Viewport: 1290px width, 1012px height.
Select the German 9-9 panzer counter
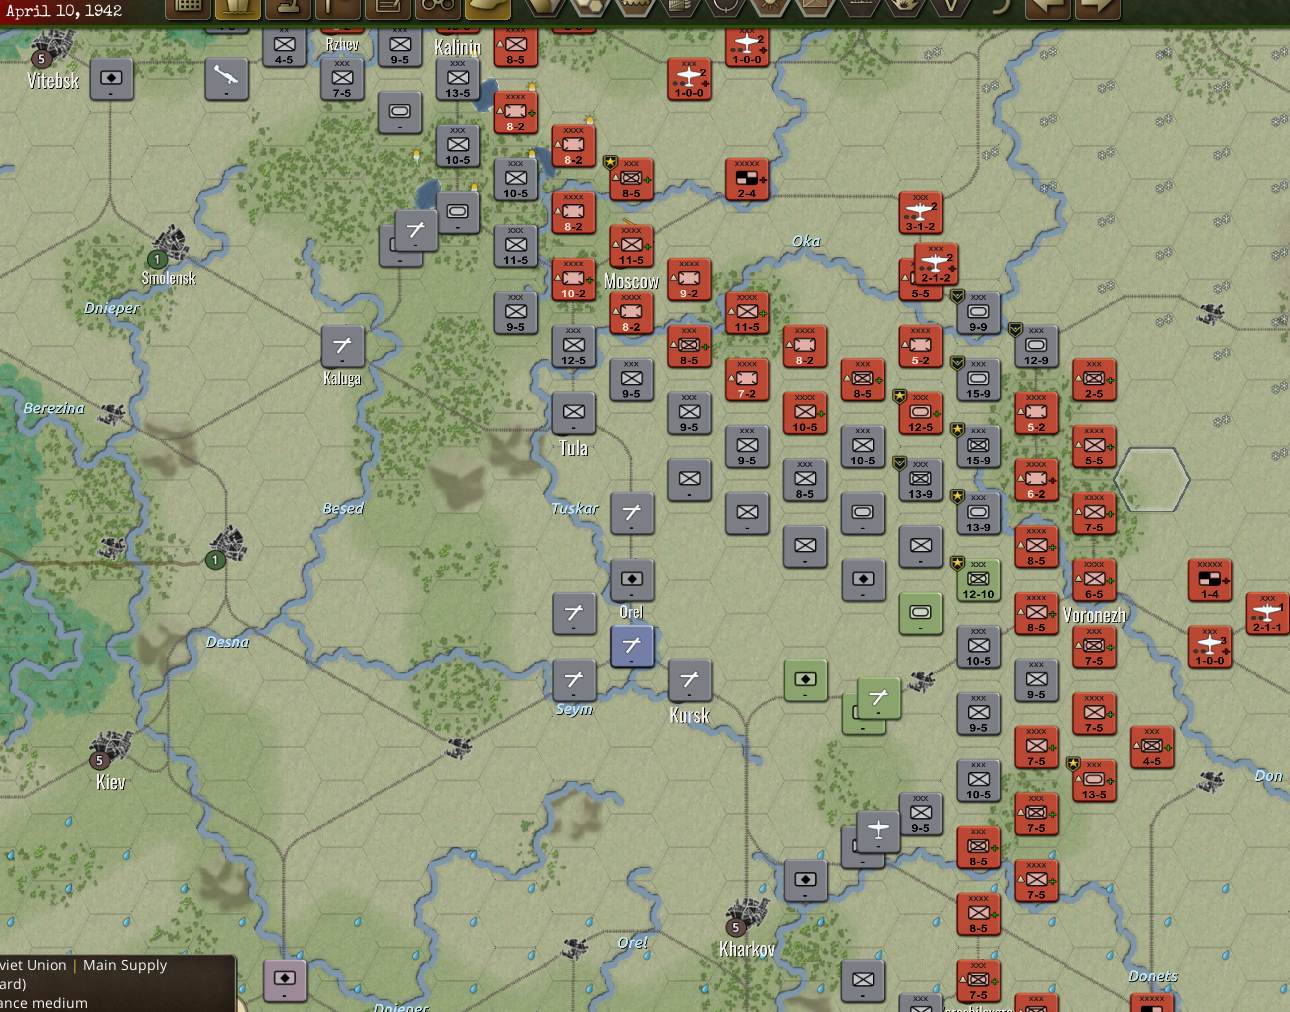[978, 313]
